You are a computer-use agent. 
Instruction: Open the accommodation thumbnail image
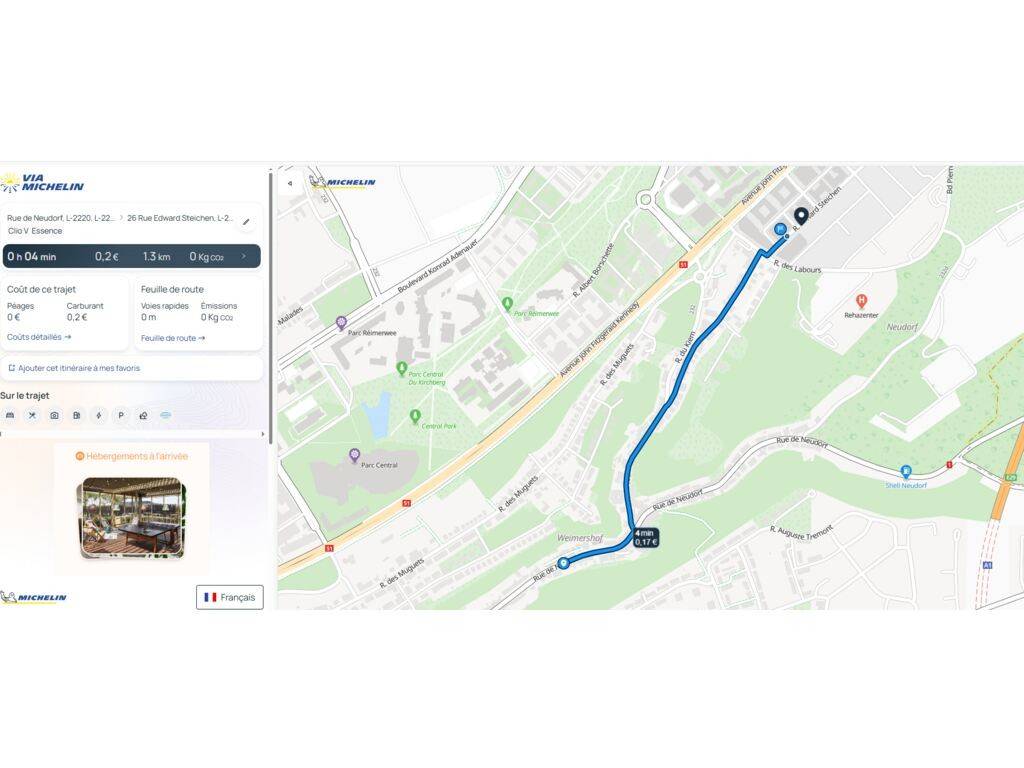click(133, 517)
